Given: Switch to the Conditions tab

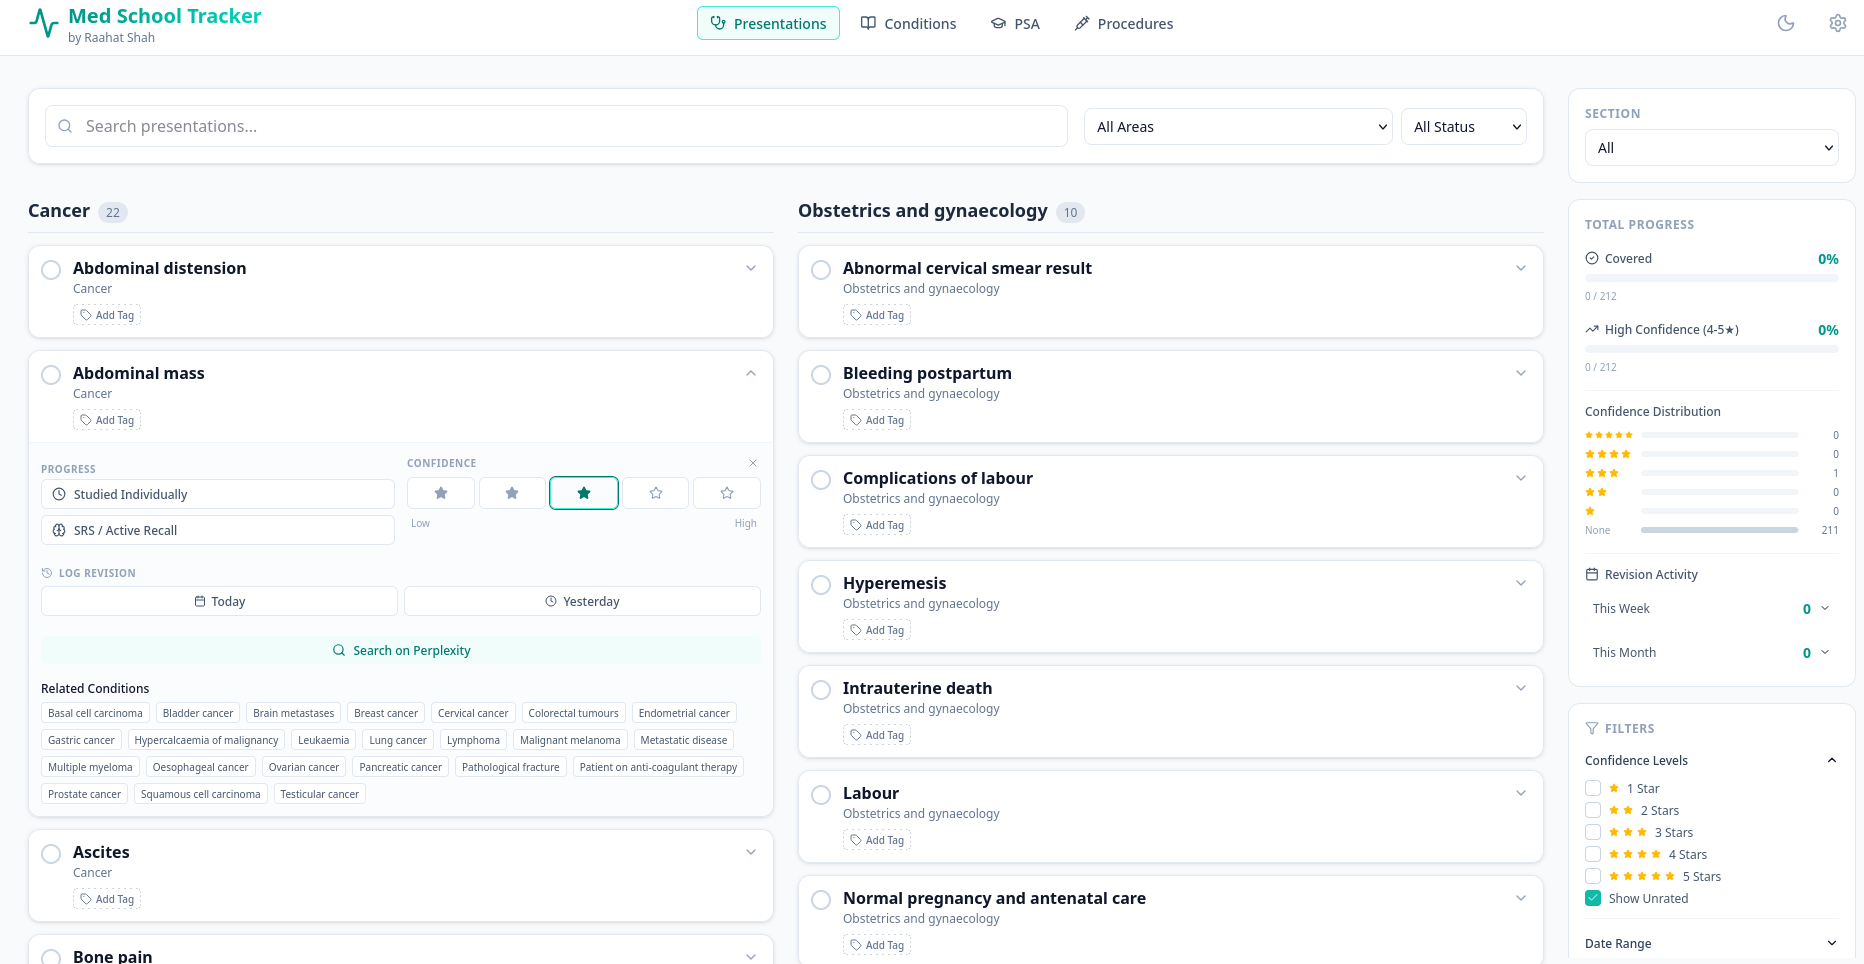Looking at the screenshot, I should click(x=908, y=23).
